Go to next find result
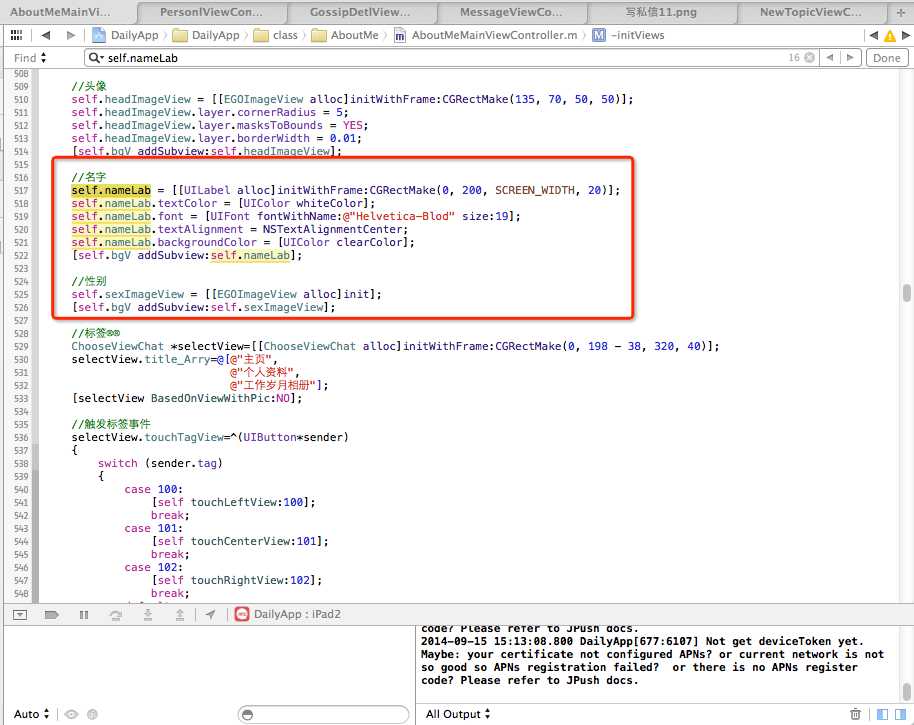This screenshot has height=725, width=914. pyautogui.click(x=850, y=58)
